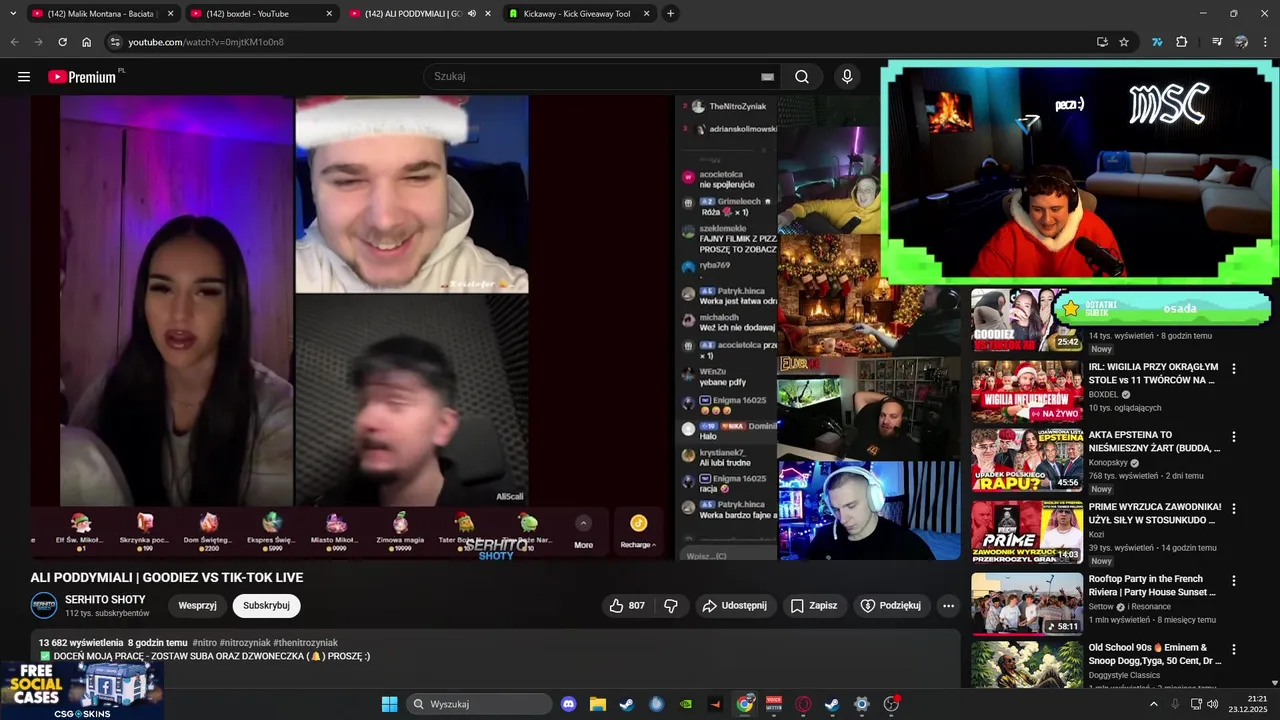The width and height of the screenshot is (1280, 720).
Task: Open browser extensions puzzle icon
Action: [x=1182, y=42]
